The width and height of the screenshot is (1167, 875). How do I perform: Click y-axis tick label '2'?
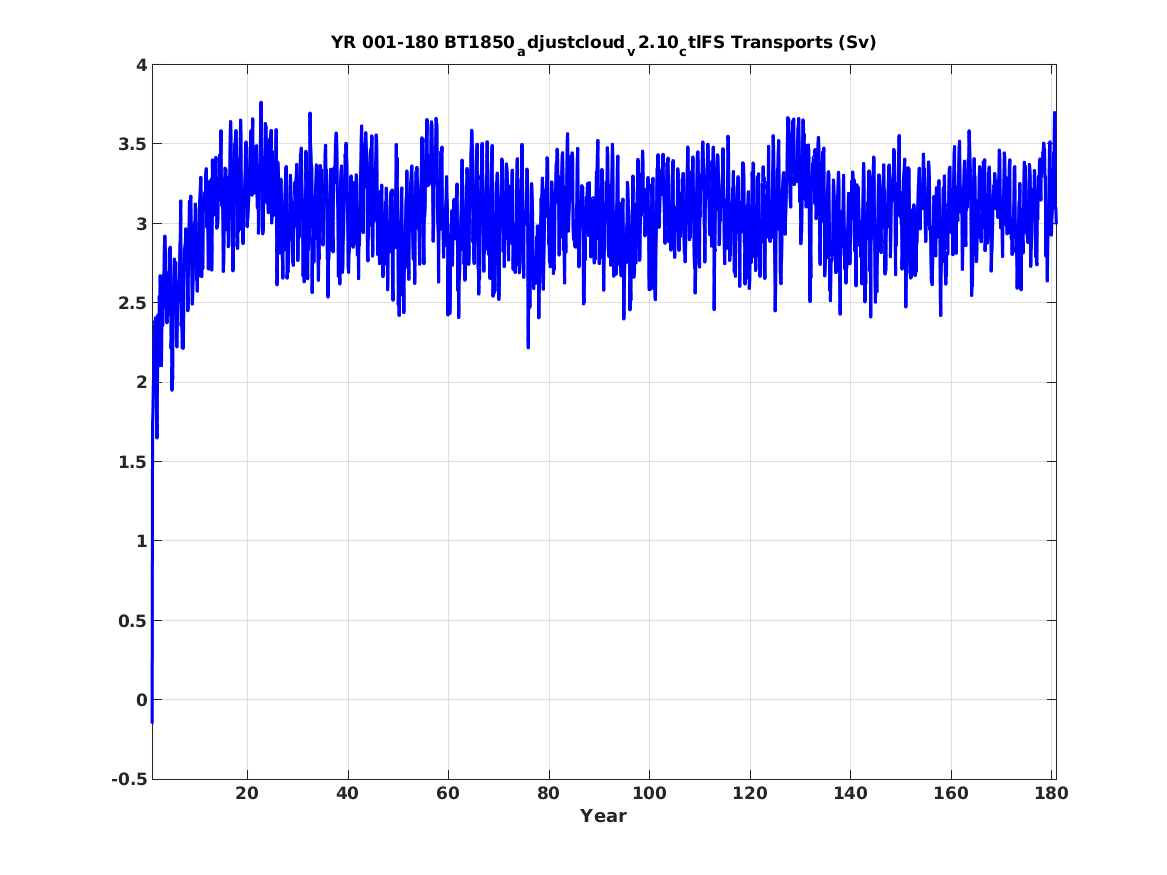pos(141,382)
